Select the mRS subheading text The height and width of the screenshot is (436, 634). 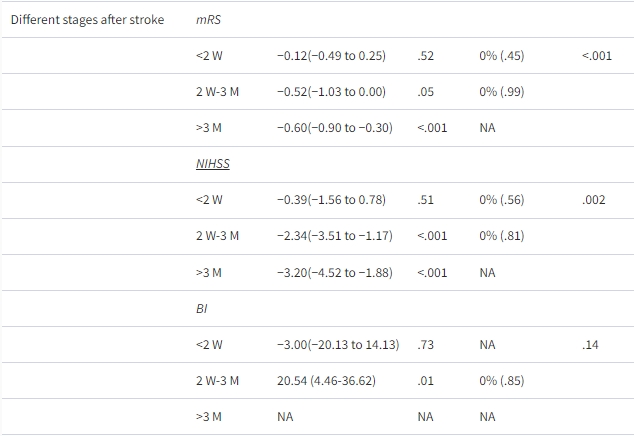[207, 20]
